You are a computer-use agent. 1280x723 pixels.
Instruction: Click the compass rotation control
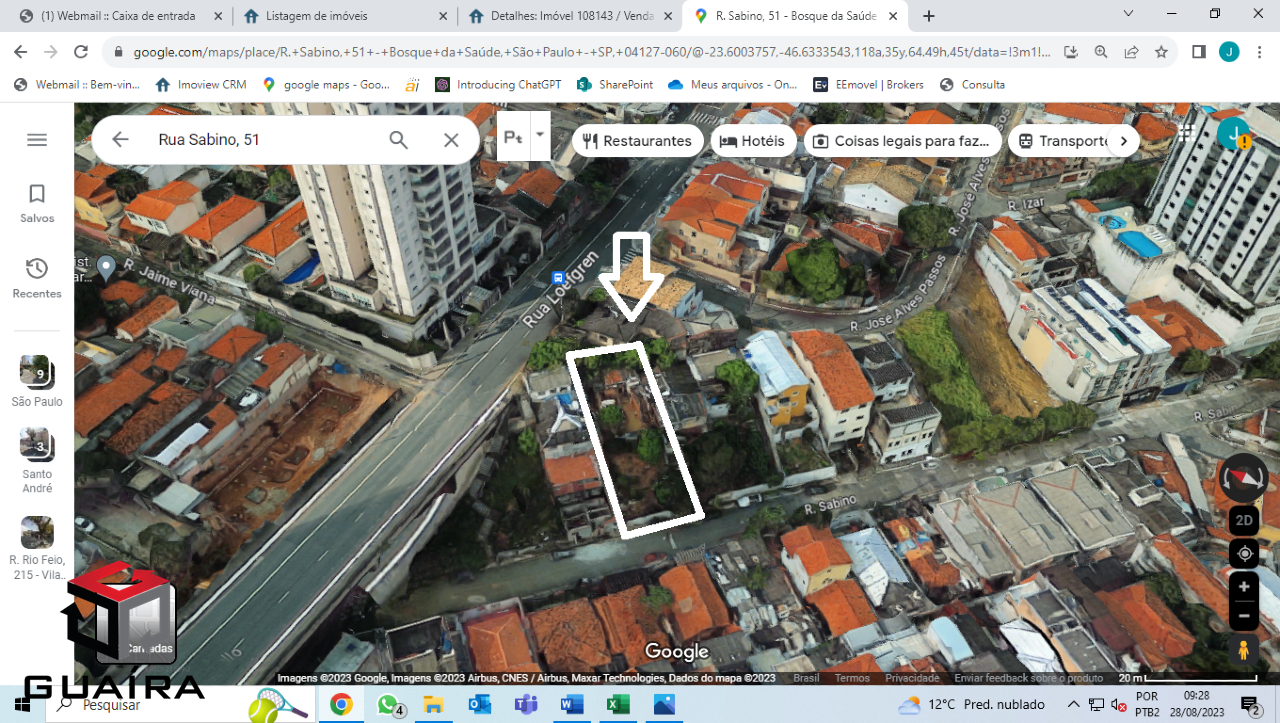click(x=1243, y=479)
